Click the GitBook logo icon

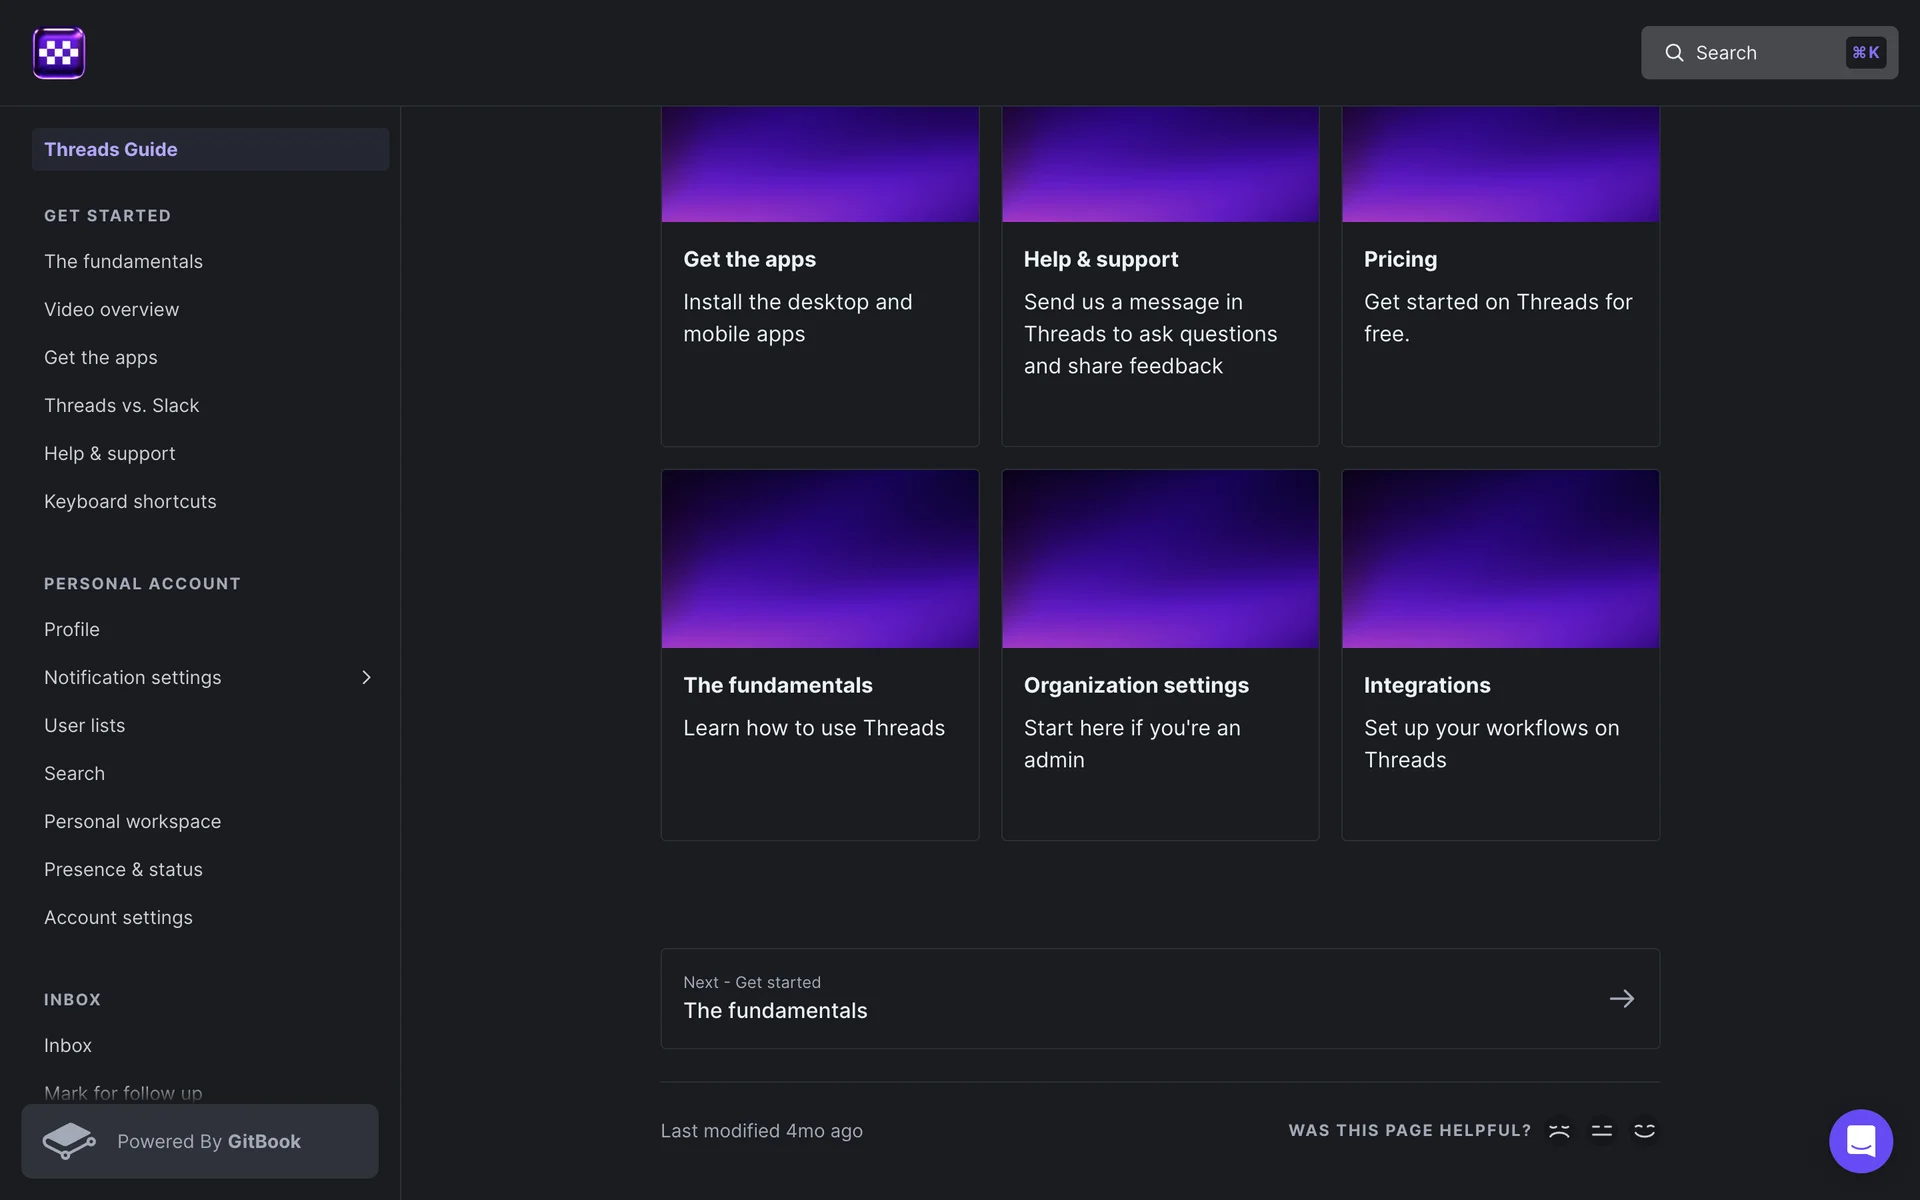click(x=69, y=1141)
